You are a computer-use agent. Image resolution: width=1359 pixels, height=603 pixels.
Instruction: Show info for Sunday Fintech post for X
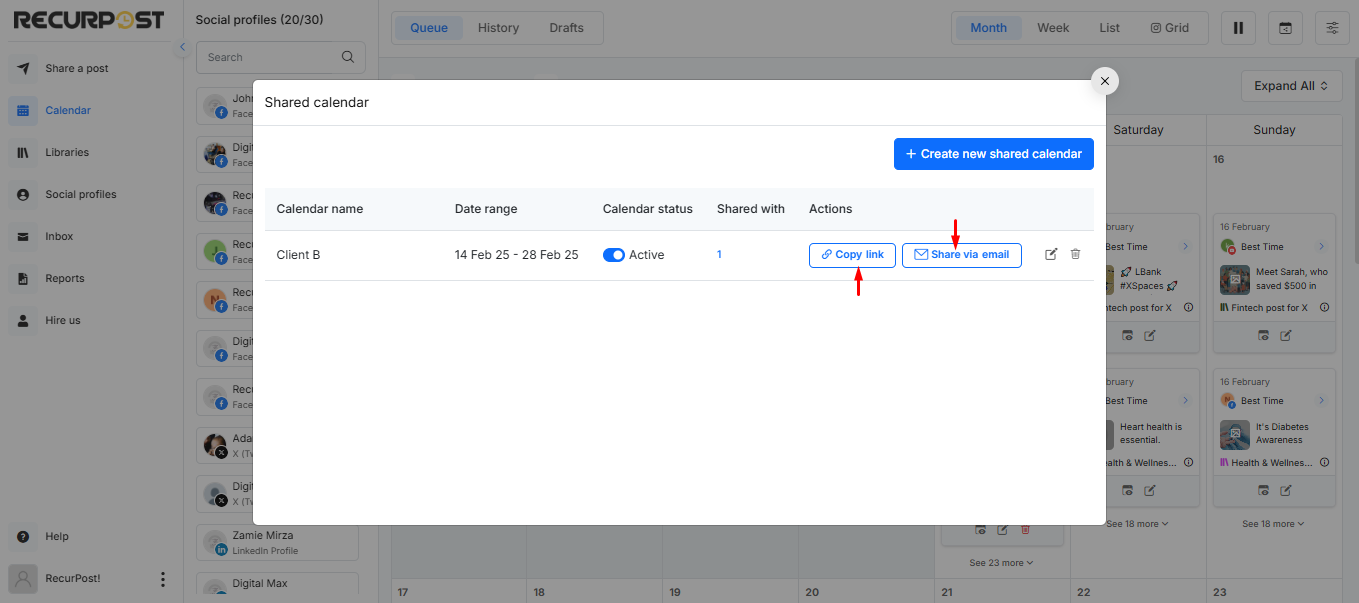click(x=1324, y=308)
